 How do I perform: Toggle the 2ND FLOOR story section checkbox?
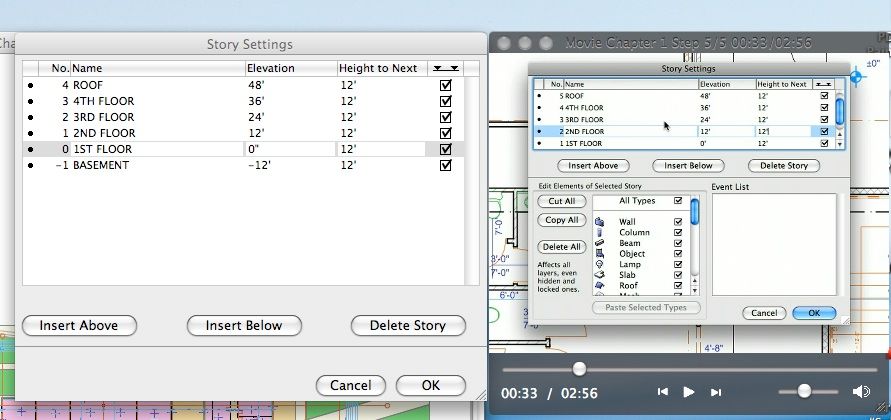446,133
